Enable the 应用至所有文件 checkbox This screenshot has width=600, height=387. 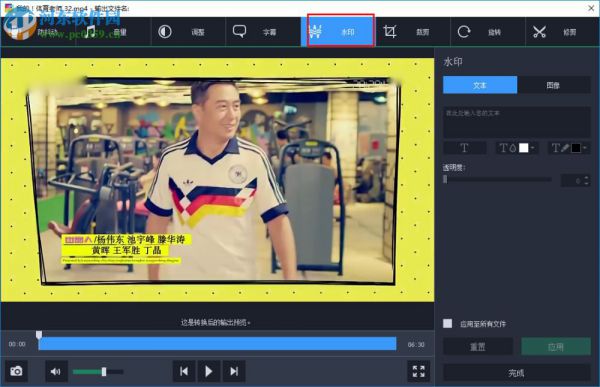447,323
